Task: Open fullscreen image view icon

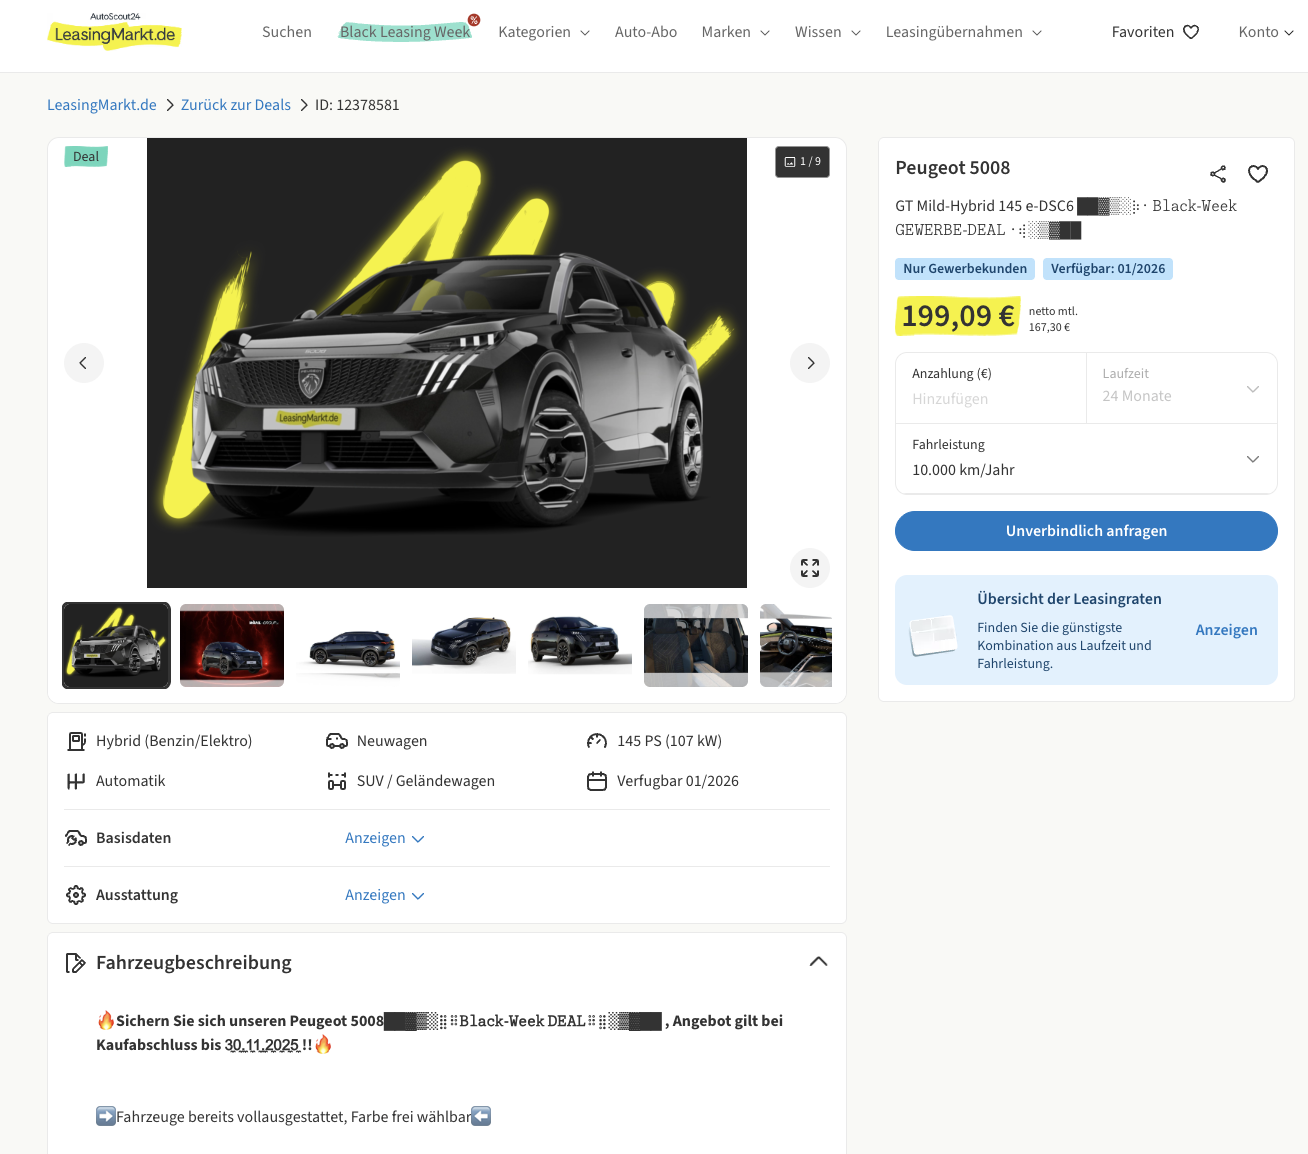Action: (x=810, y=568)
